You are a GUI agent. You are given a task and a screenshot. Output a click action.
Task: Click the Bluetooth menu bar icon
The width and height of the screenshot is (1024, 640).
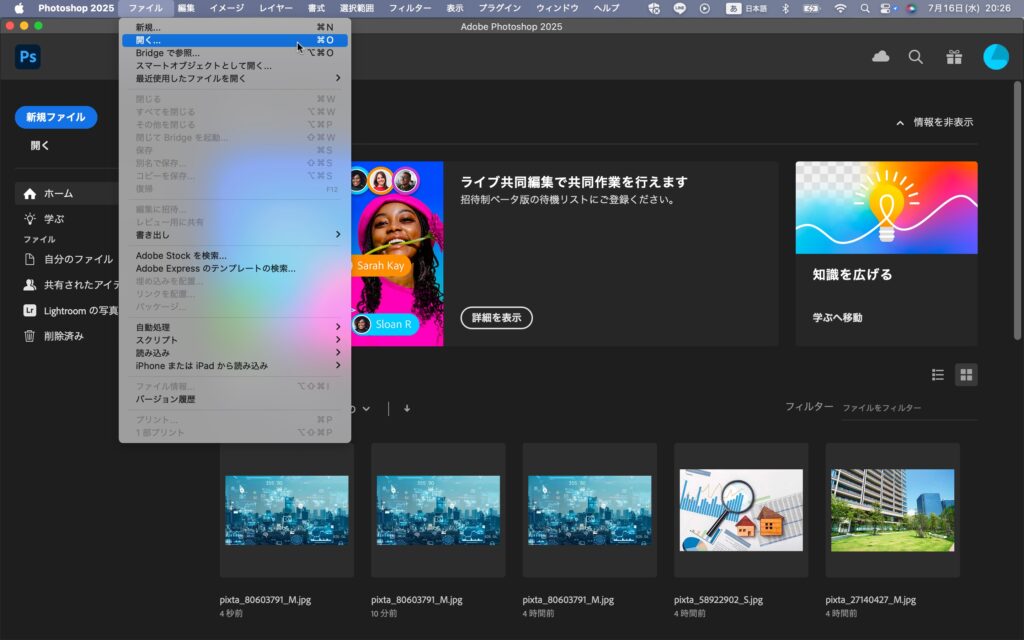[786, 8]
